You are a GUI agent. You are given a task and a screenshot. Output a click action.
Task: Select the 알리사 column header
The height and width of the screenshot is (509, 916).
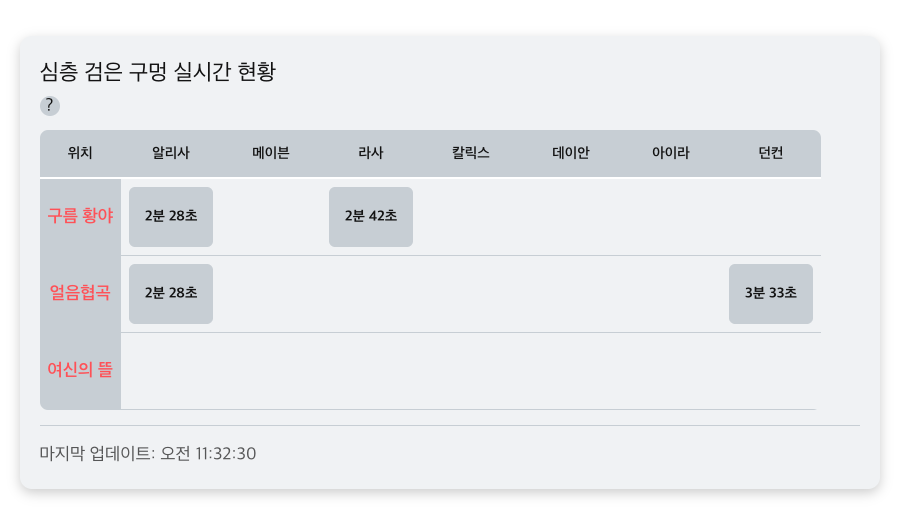171,153
